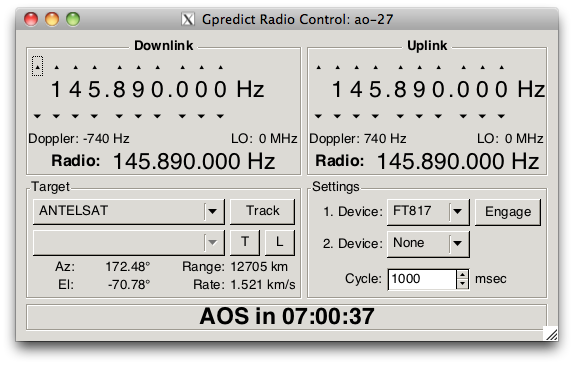Click the L lock button

(279, 242)
